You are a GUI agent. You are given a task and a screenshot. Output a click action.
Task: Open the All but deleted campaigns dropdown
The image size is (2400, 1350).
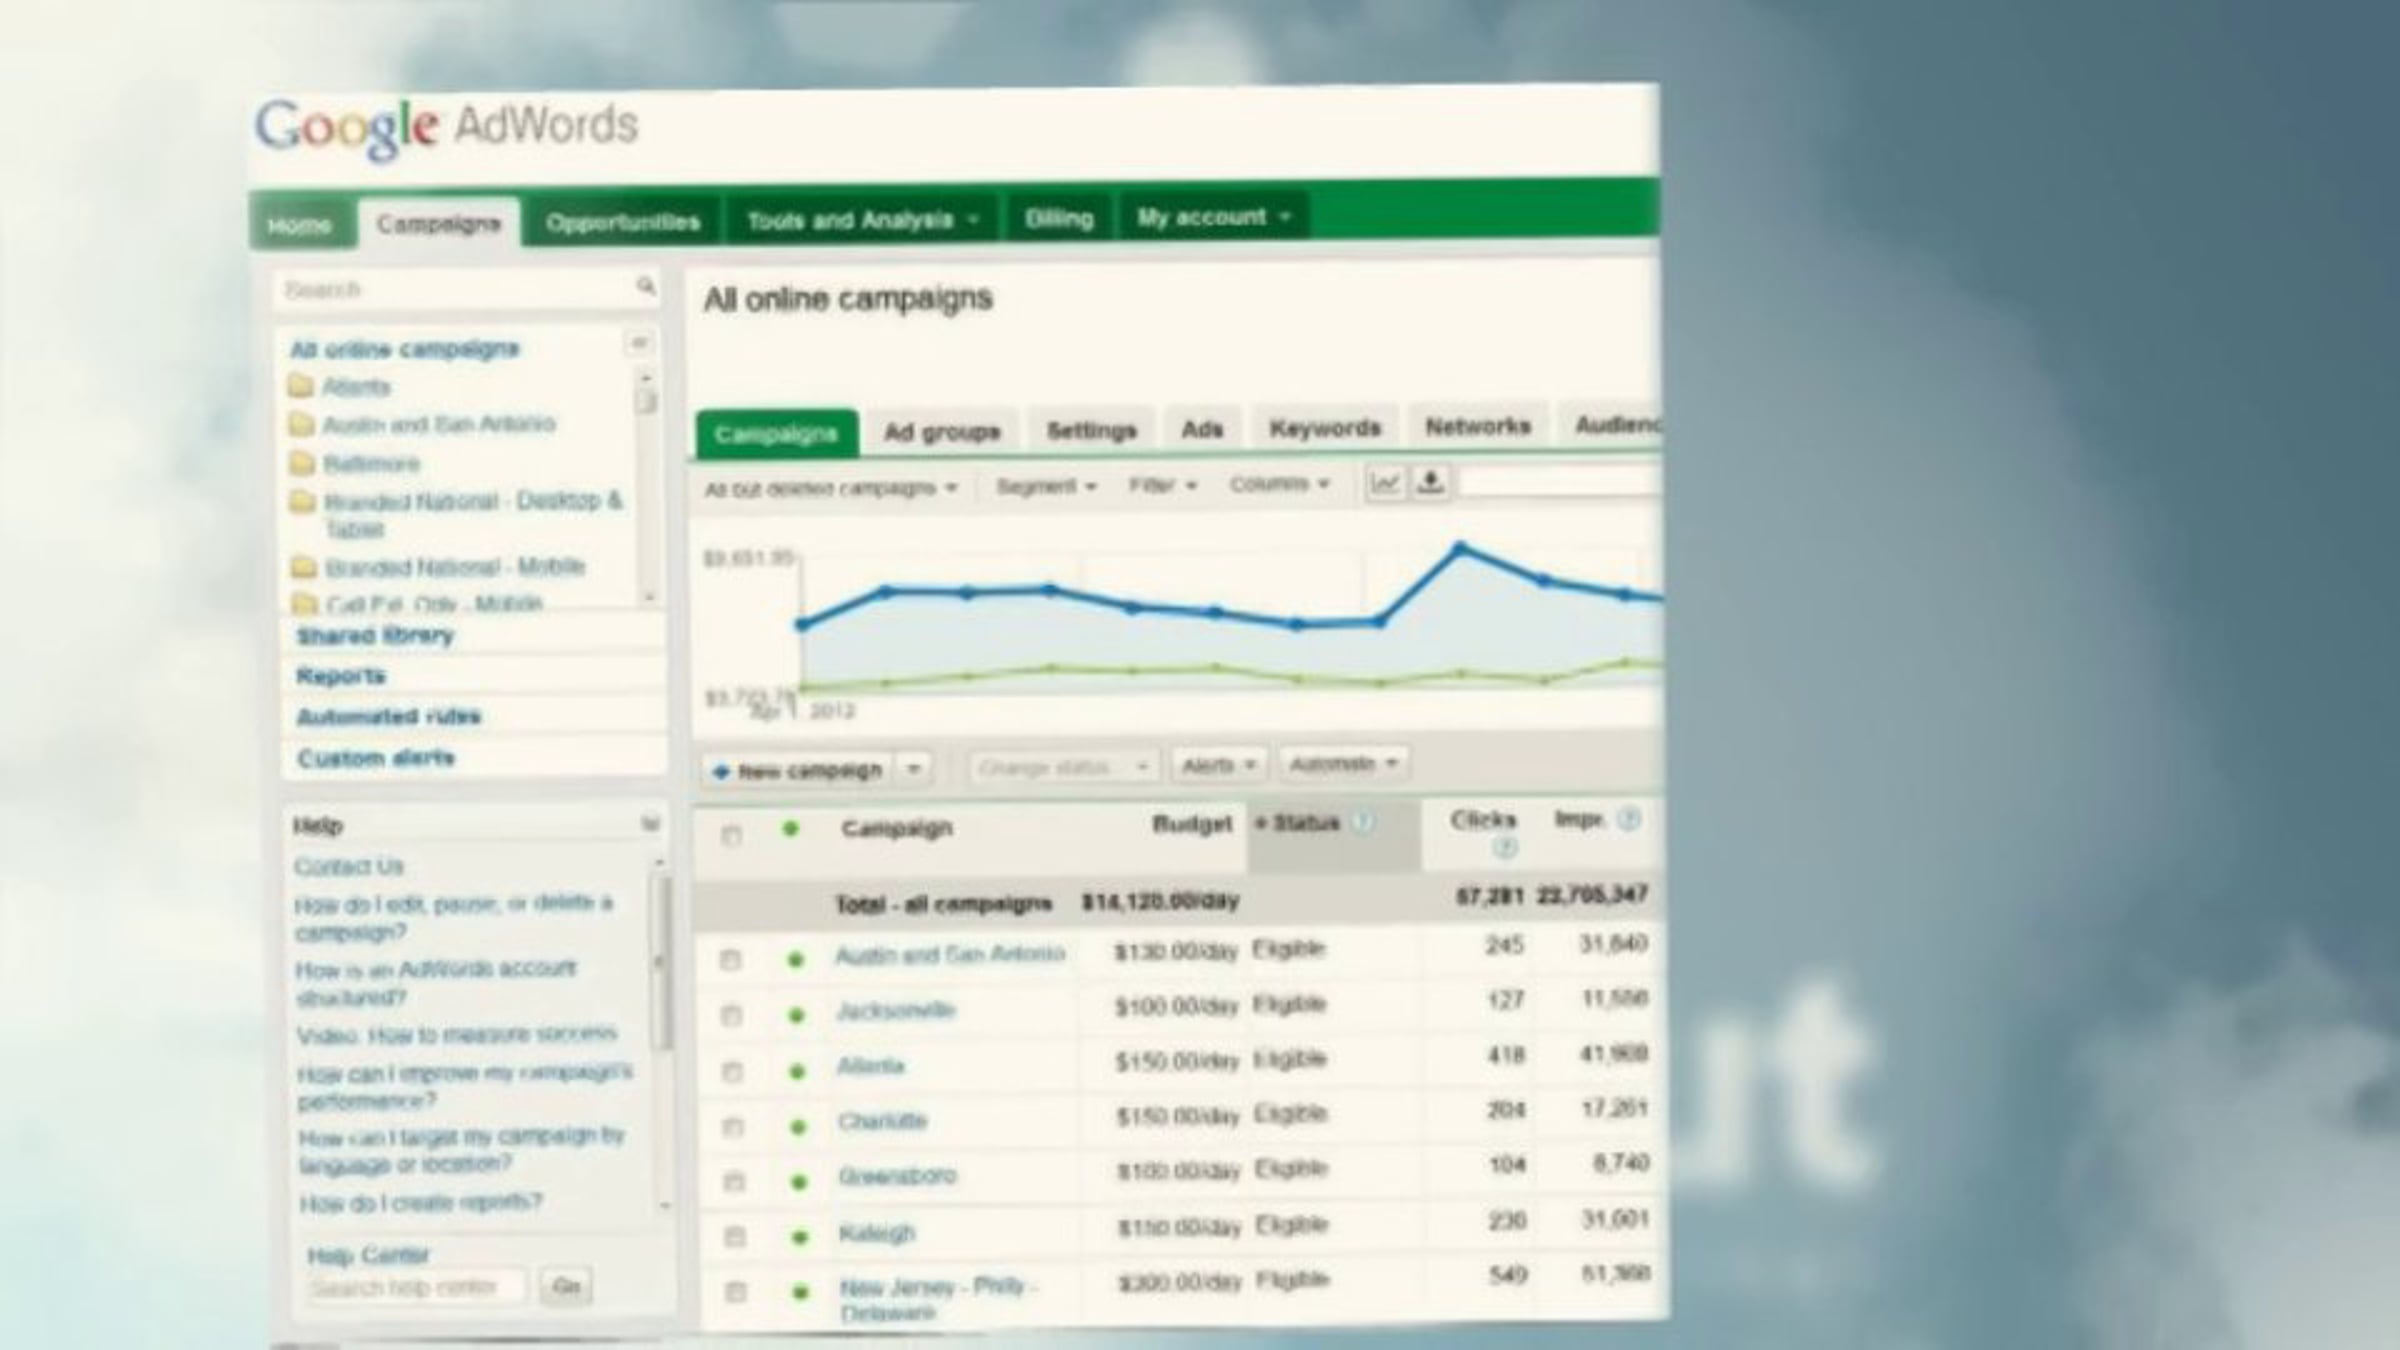tap(831, 488)
